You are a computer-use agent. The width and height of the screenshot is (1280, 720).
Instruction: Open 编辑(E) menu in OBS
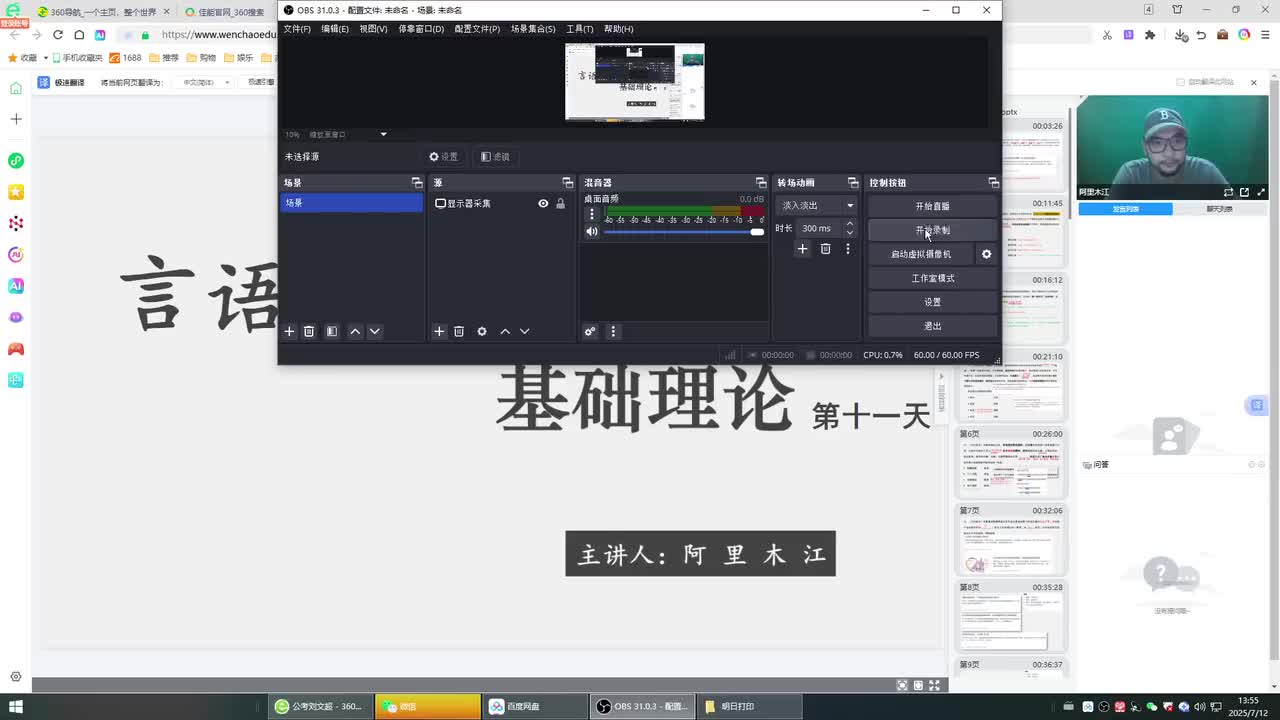335,29
